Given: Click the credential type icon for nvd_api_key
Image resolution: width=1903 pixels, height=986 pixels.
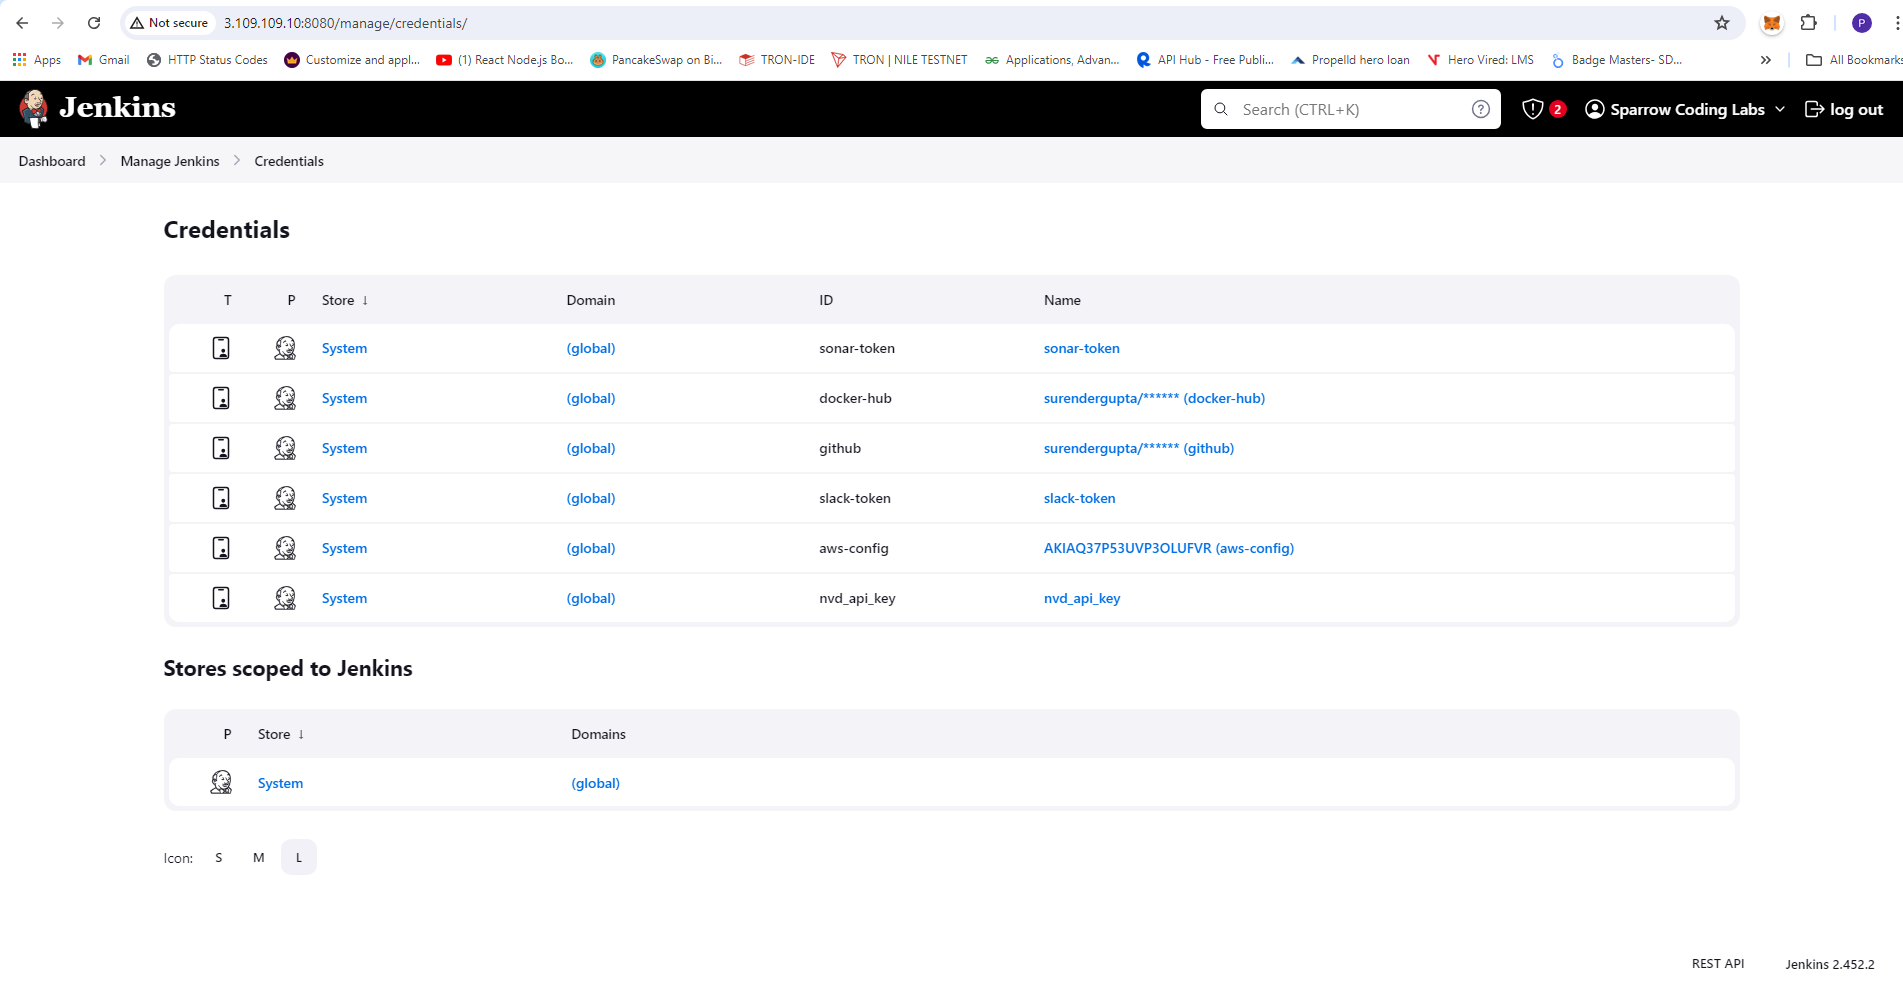Looking at the screenshot, I should pyautogui.click(x=221, y=598).
